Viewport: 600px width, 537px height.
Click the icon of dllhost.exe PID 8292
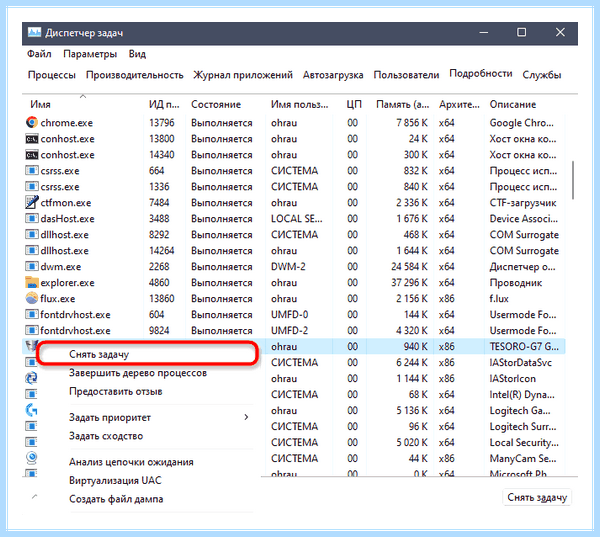[x=32, y=234]
